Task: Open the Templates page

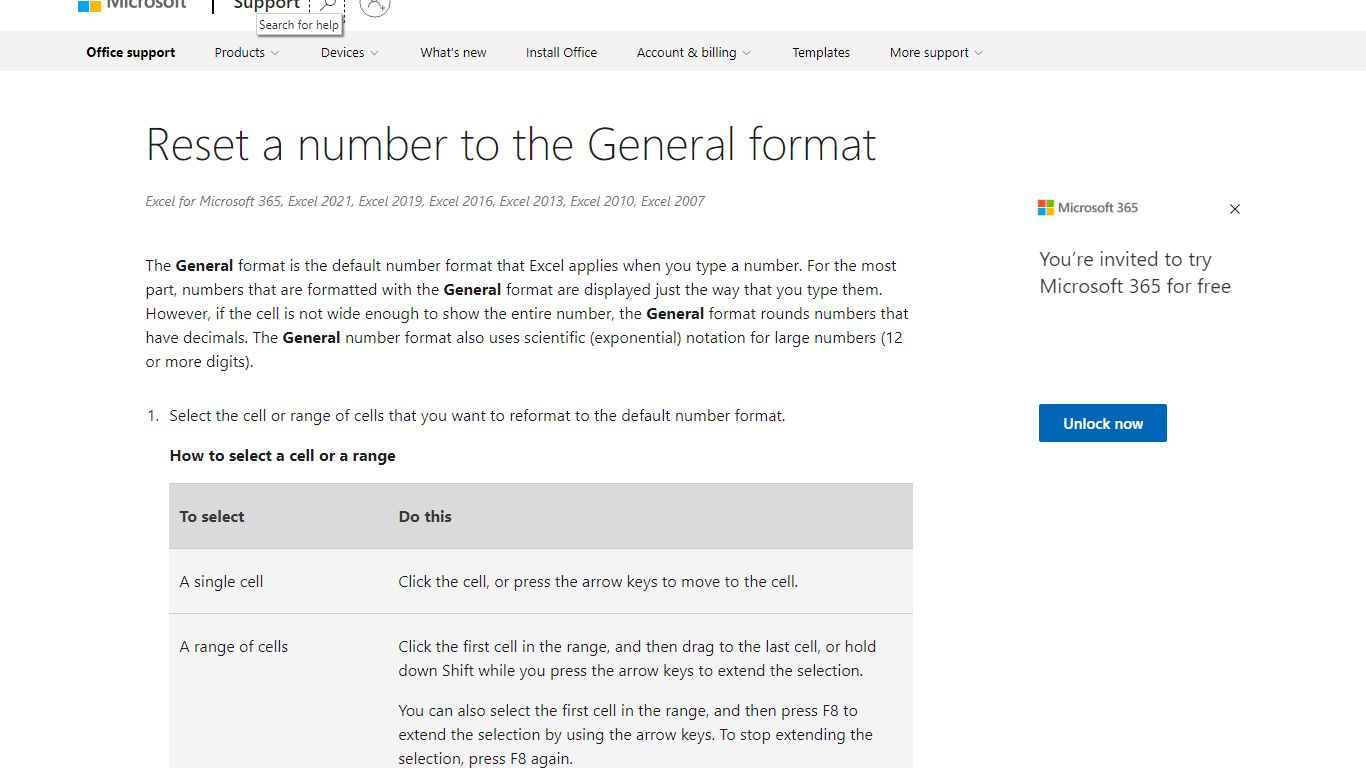Action: tap(821, 53)
